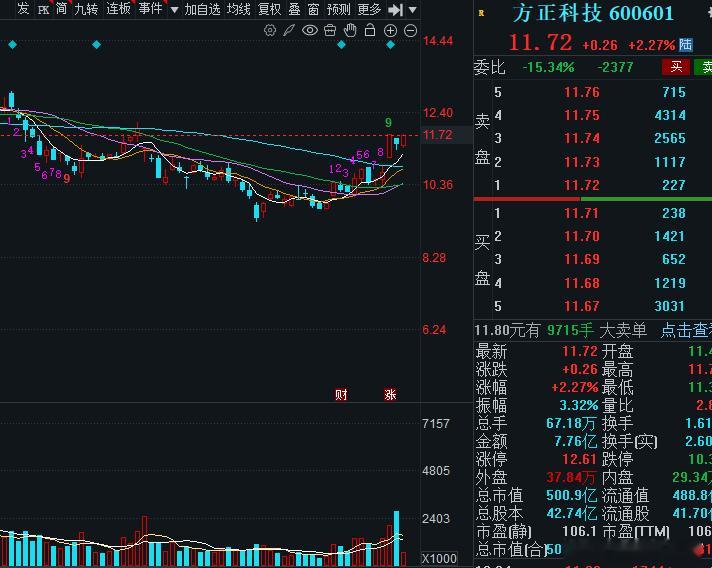Select buy level 2 price 11.70

[582, 236]
